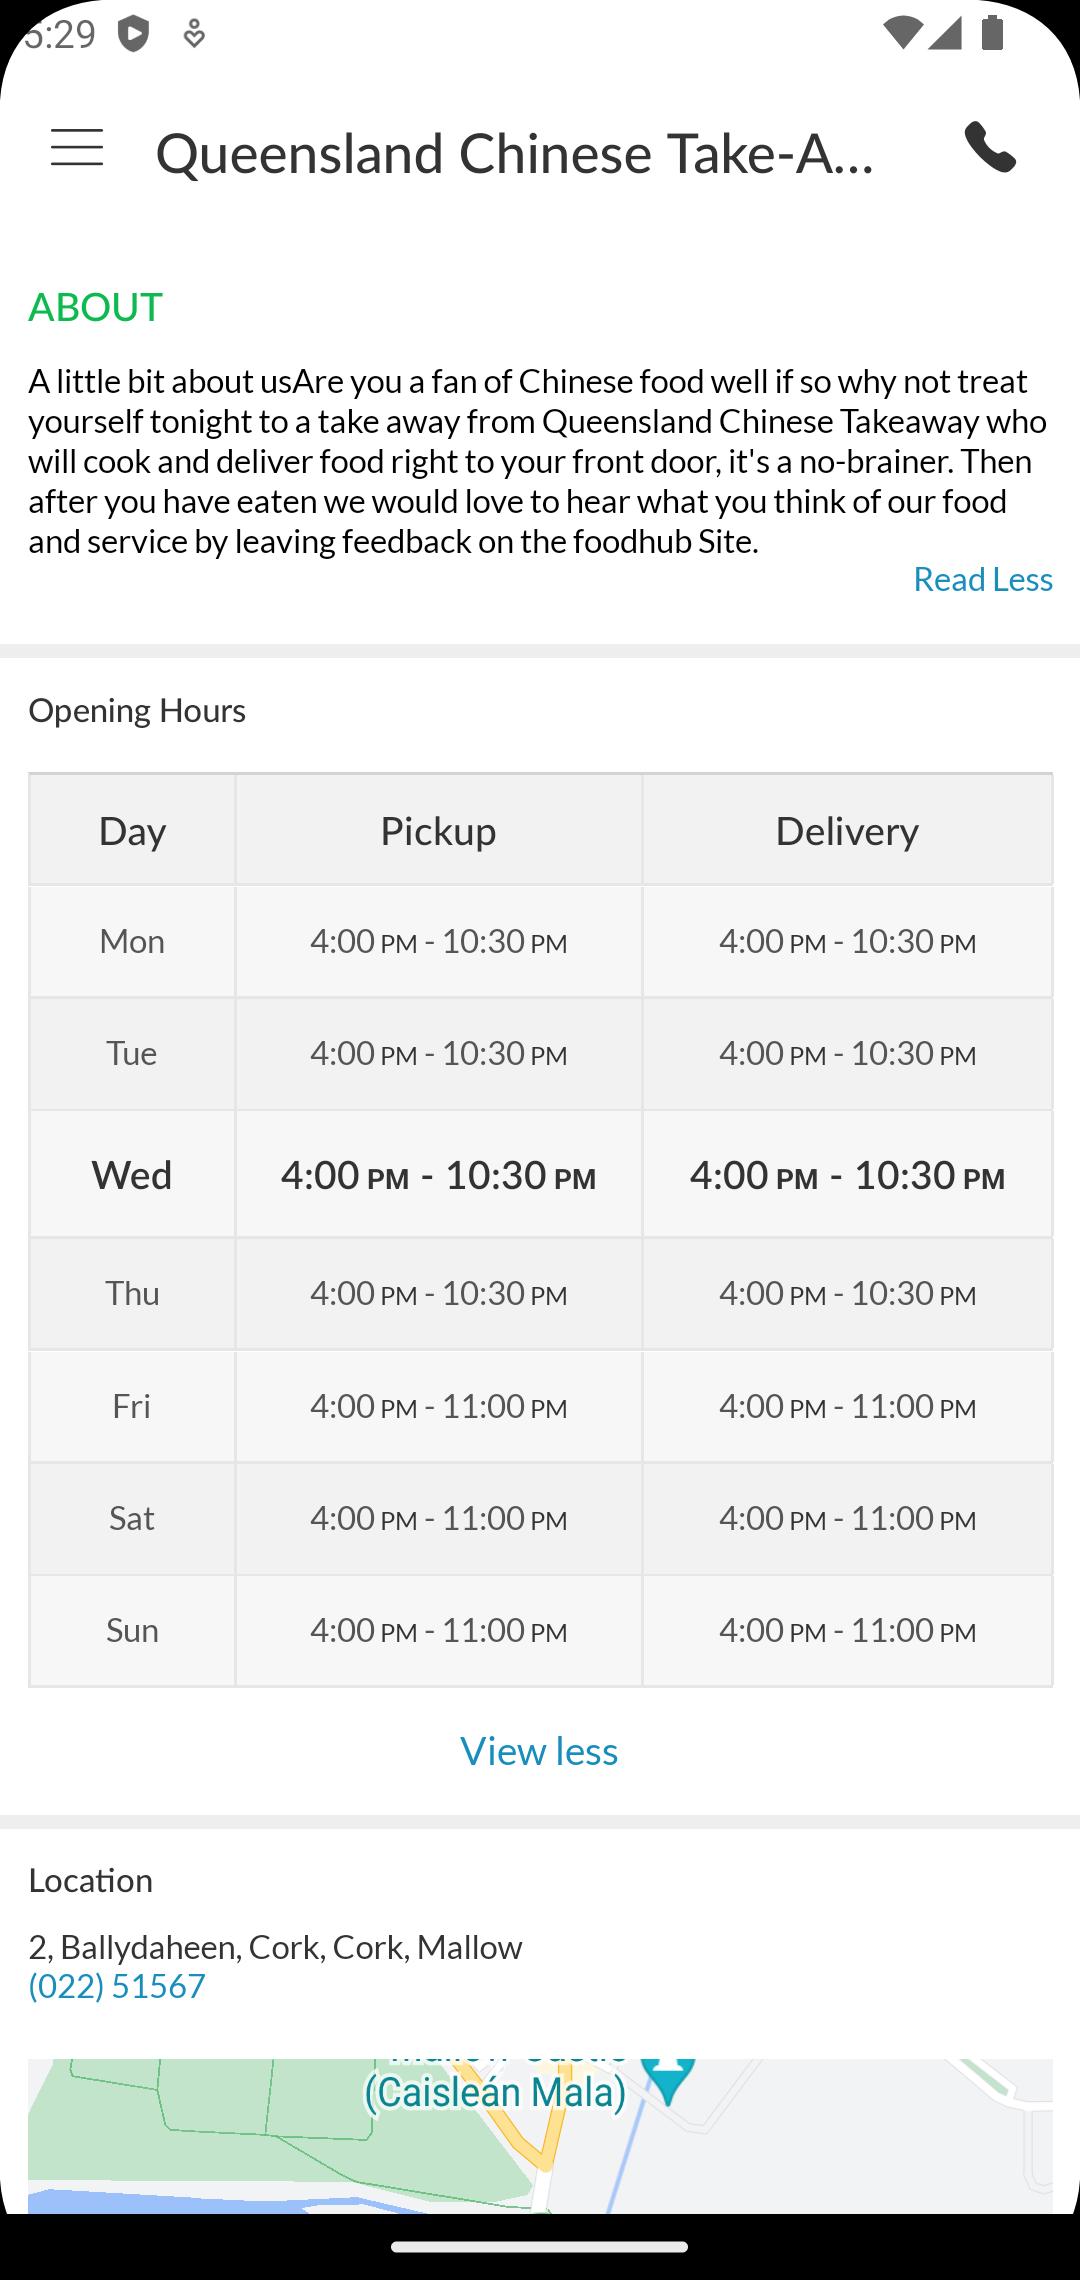Screen dimensions: 1080x2280
Task: Tap the download indicator in status bar
Action: tap(194, 35)
